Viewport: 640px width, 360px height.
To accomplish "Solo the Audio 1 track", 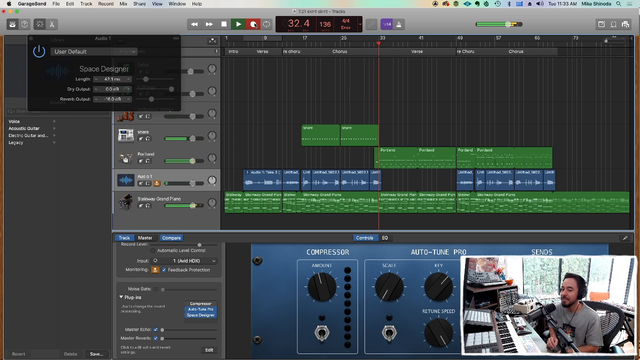I will (148, 183).
